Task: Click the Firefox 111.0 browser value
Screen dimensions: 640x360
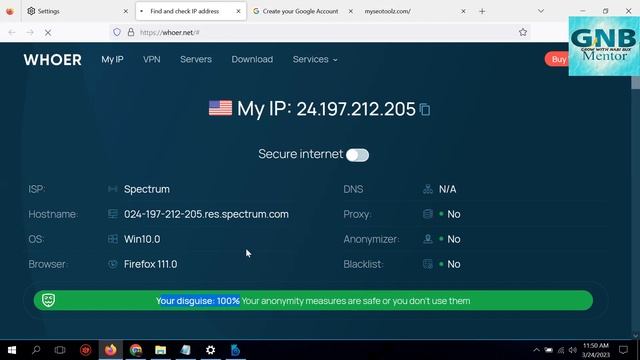Action: point(151,264)
